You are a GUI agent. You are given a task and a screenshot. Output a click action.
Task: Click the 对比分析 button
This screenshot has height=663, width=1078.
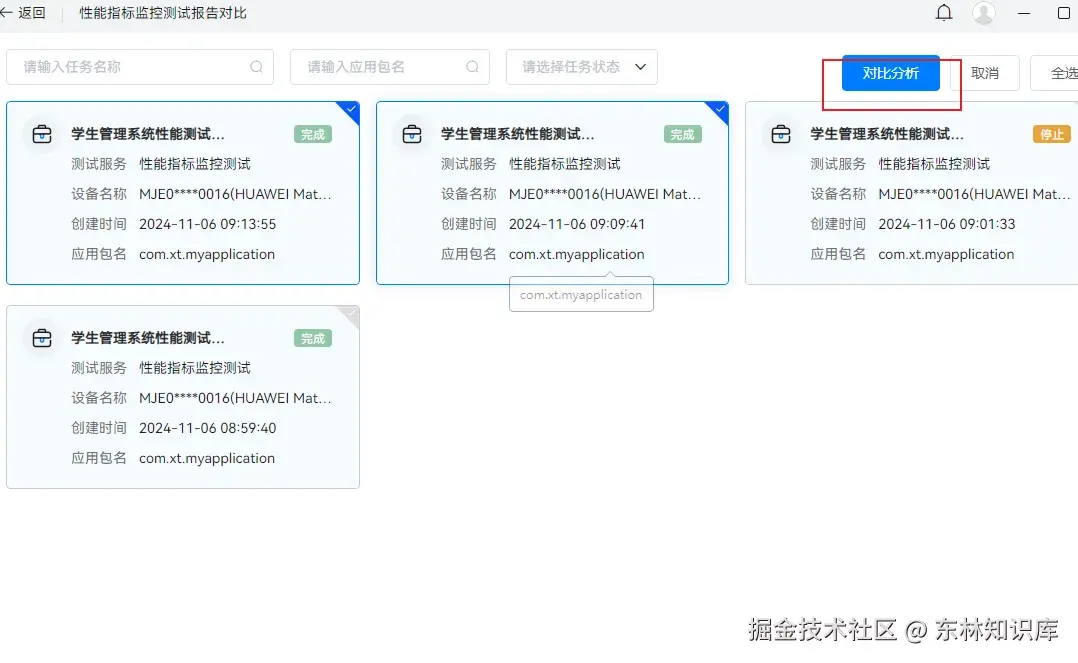click(890, 73)
